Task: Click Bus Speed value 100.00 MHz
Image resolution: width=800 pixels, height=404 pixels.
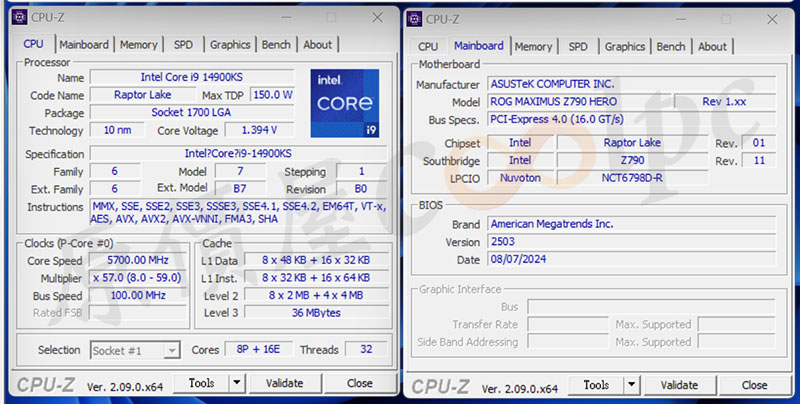Action: (138, 295)
